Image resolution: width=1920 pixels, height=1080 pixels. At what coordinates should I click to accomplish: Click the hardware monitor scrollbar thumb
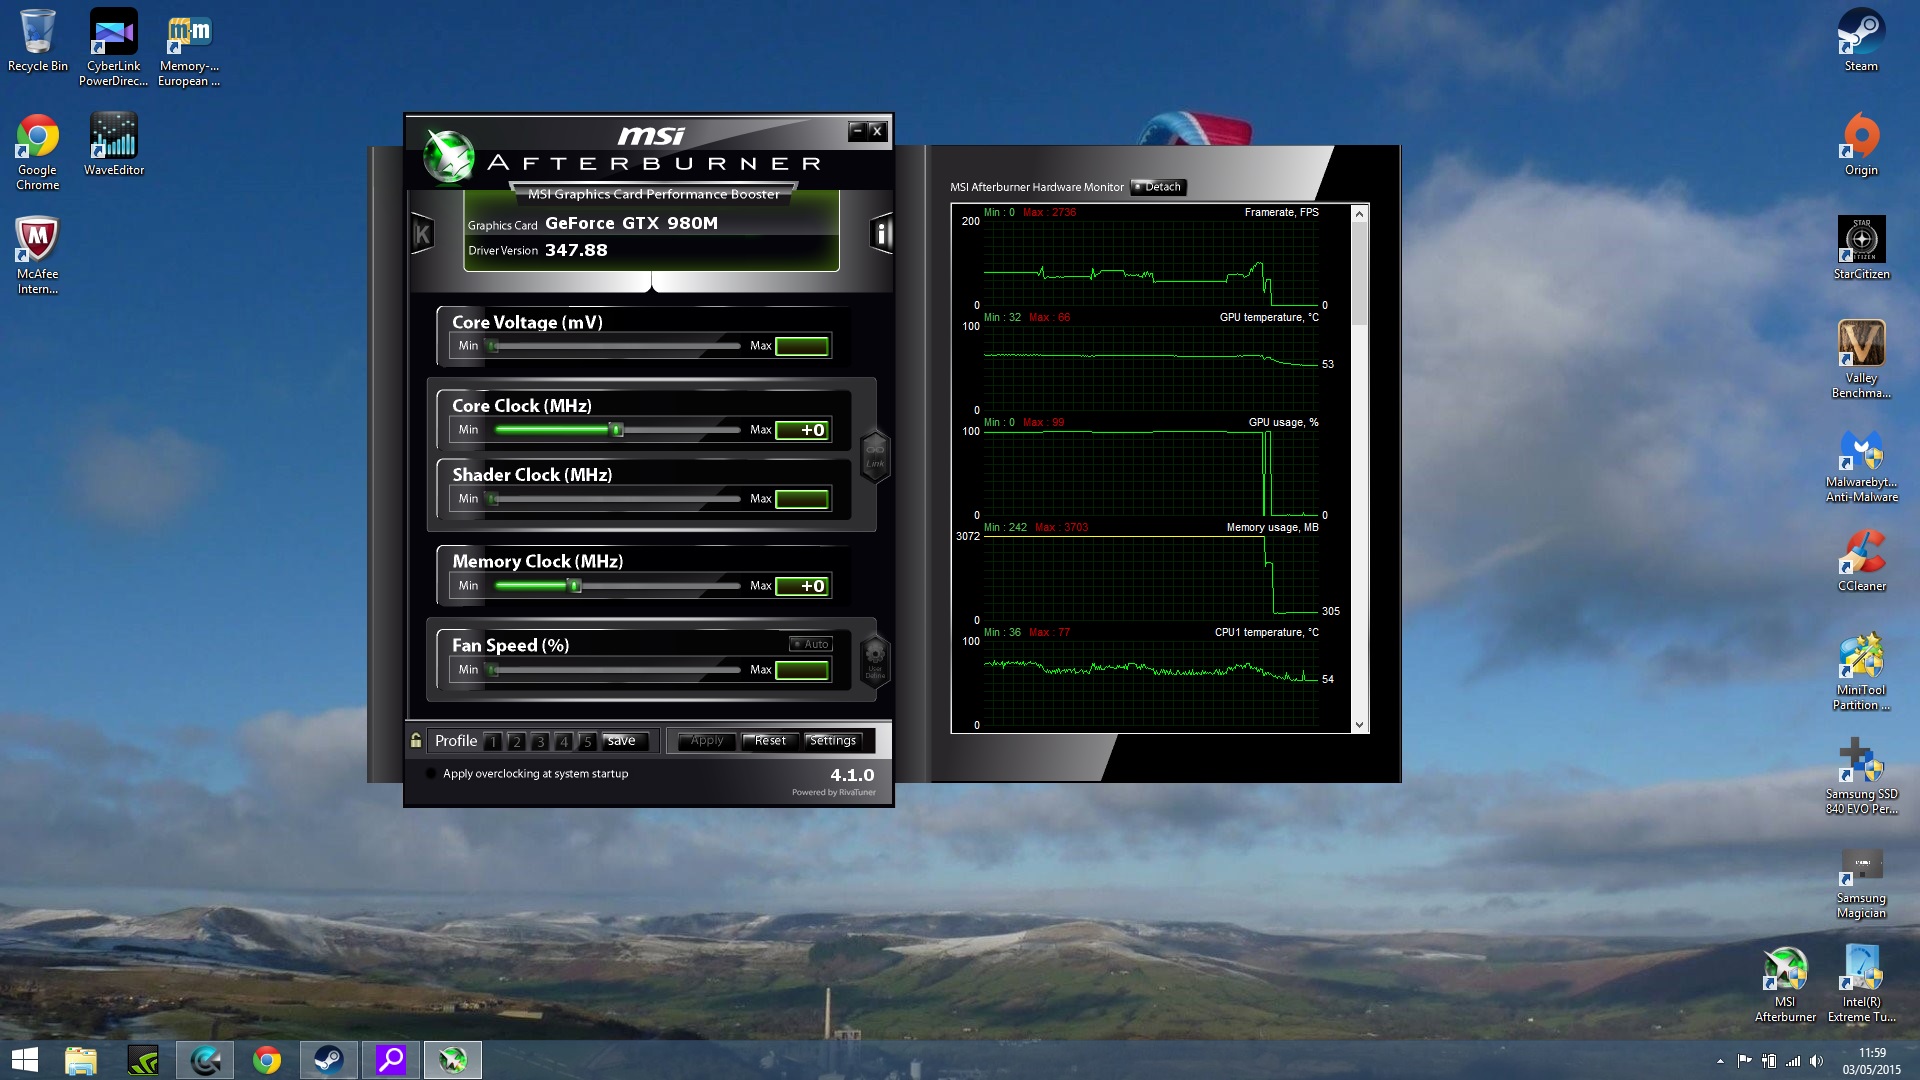1359,273
